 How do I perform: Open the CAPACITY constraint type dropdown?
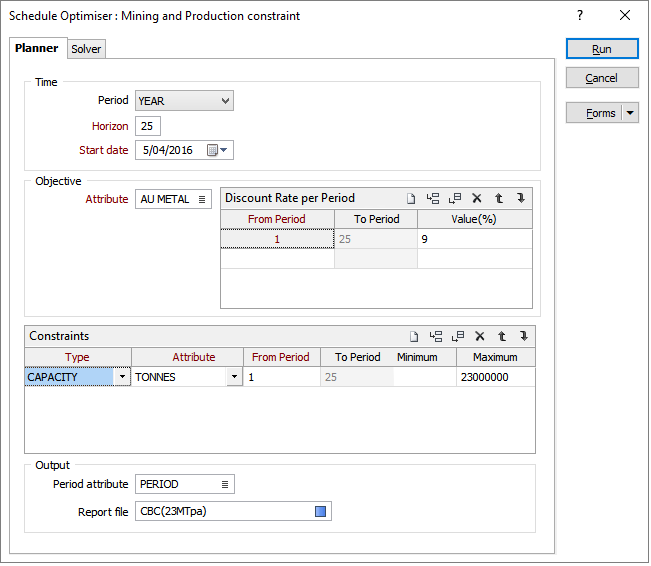pyautogui.click(x=122, y=377)
